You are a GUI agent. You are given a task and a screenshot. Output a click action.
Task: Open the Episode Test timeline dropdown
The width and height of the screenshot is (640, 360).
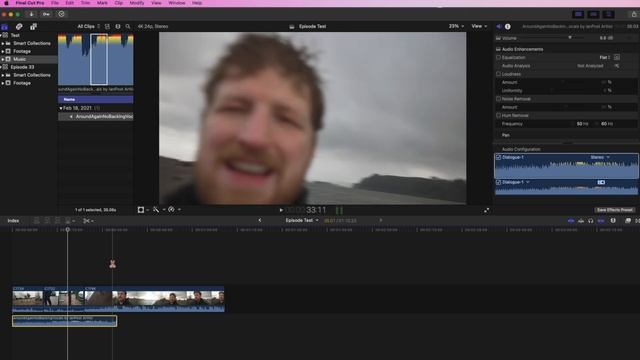[x=302, y=220]
